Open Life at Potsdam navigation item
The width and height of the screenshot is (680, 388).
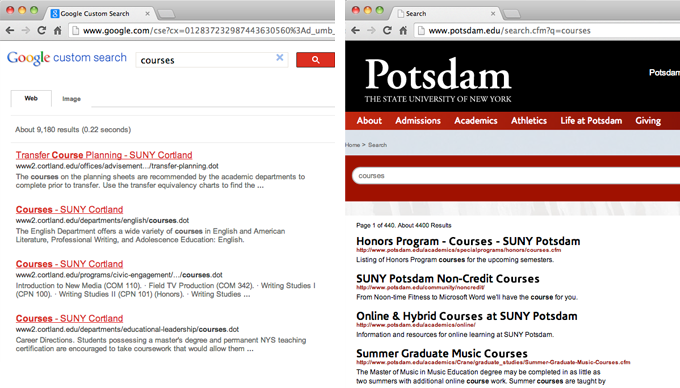click(591, 121)
